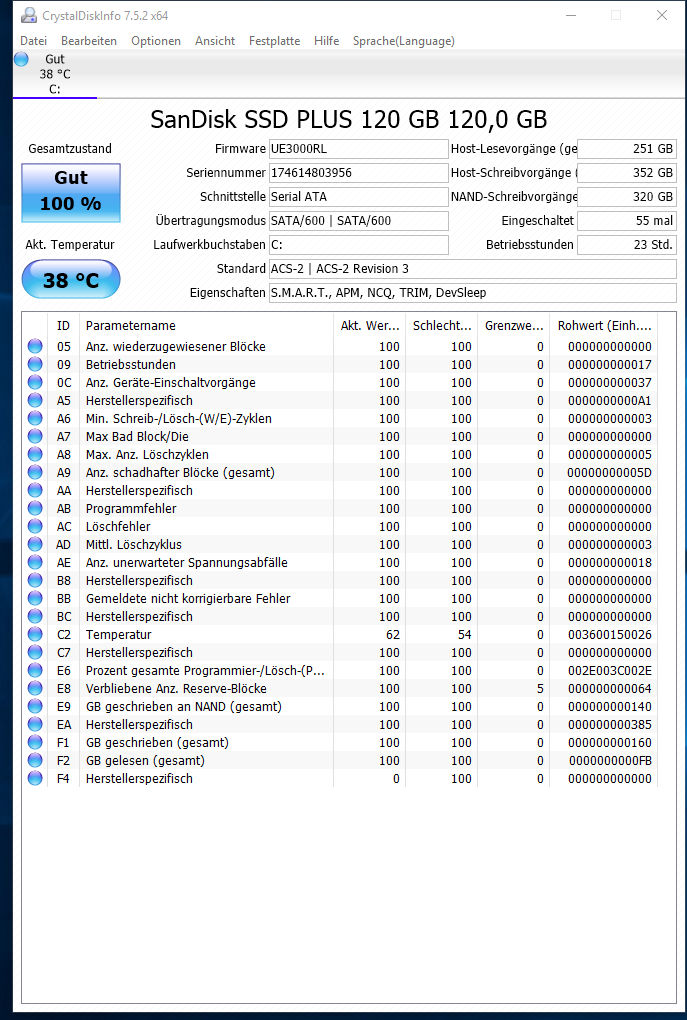Open the Hilfe menu
The image size is (687, 1020).
[x=327, y=41]
